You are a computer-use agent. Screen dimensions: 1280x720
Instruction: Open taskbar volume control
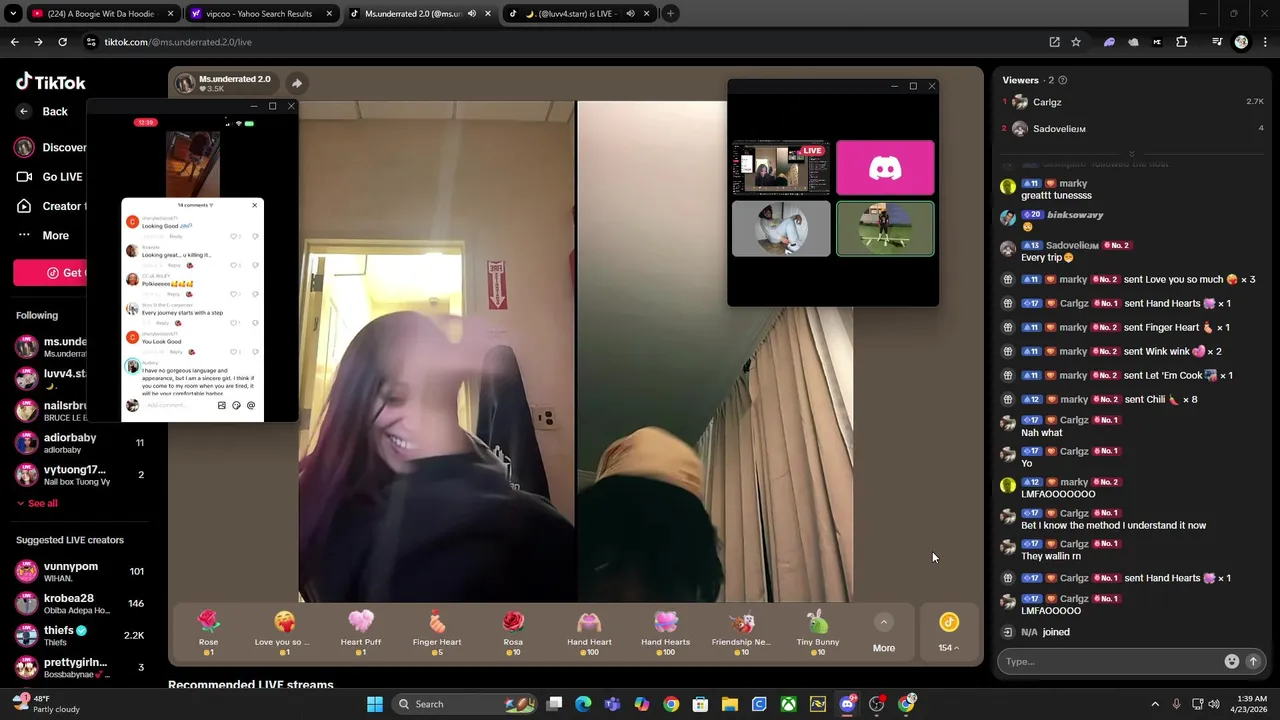pyautogui.click(x=1214, y=704)
